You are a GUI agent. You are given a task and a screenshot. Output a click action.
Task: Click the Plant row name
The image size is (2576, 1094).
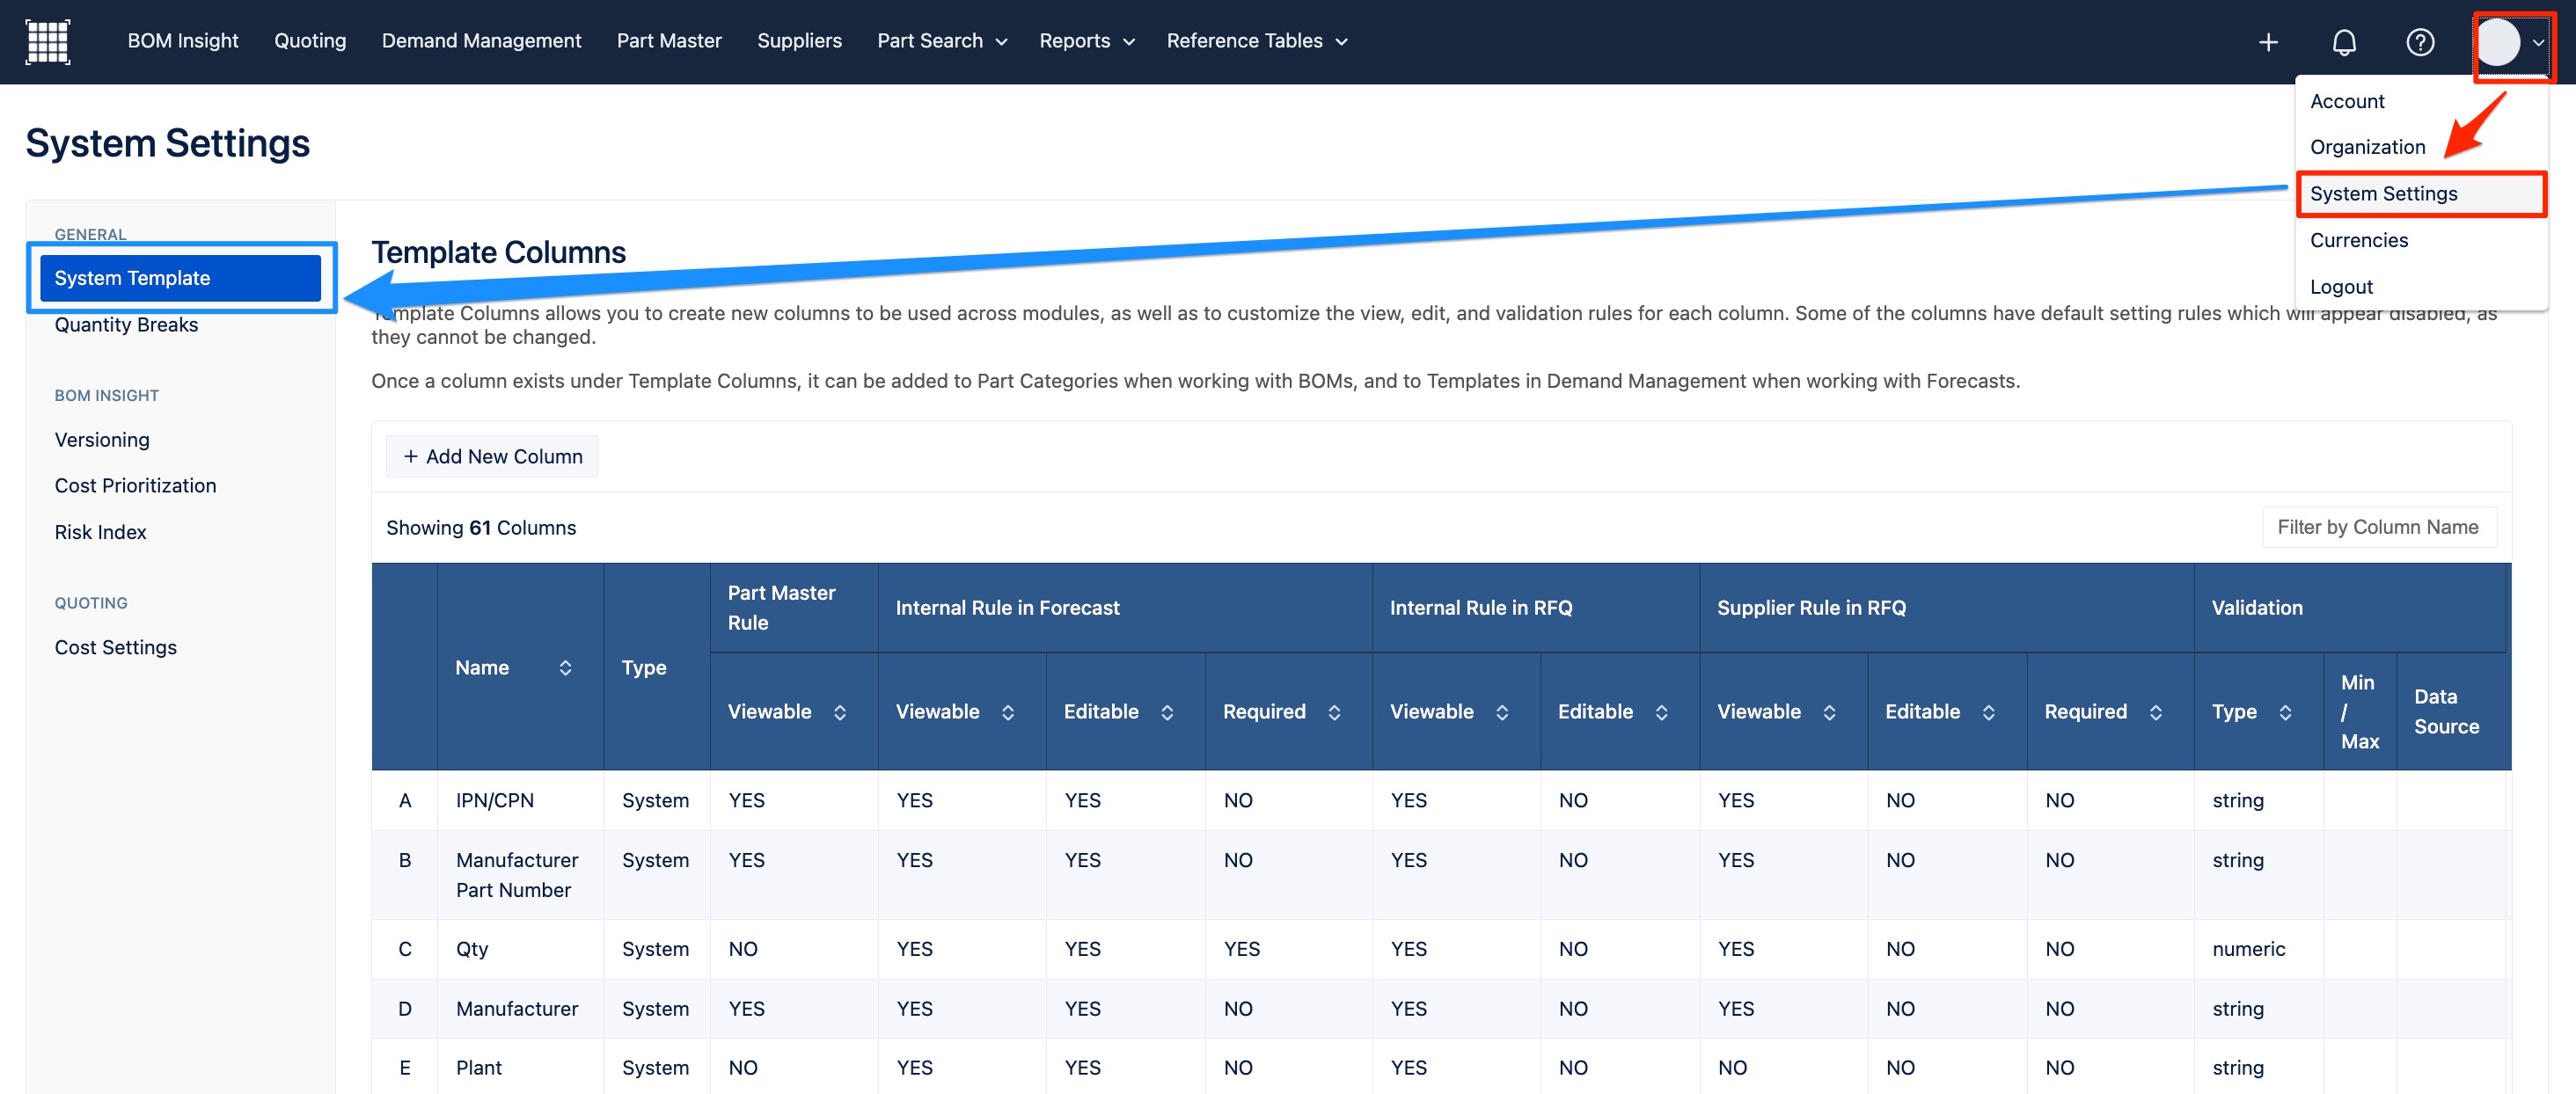click(479, 1068)
